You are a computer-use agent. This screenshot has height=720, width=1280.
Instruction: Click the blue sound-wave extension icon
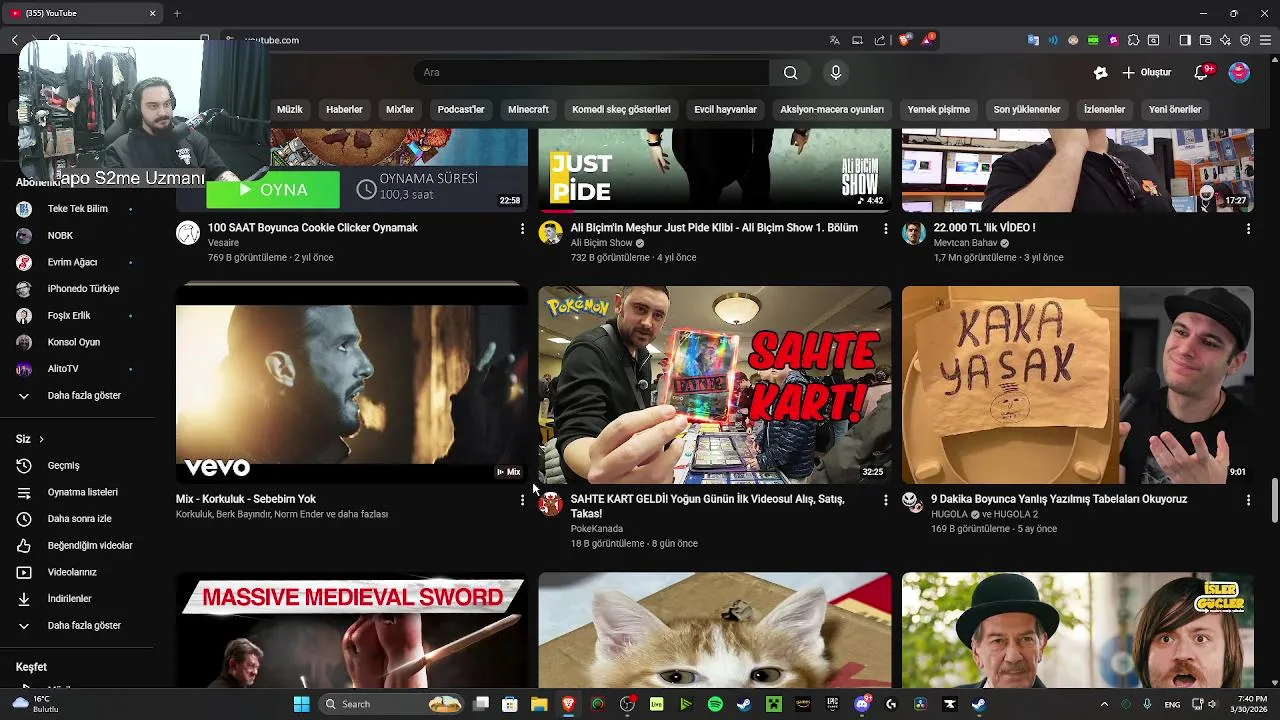(x=1053, y=40)
